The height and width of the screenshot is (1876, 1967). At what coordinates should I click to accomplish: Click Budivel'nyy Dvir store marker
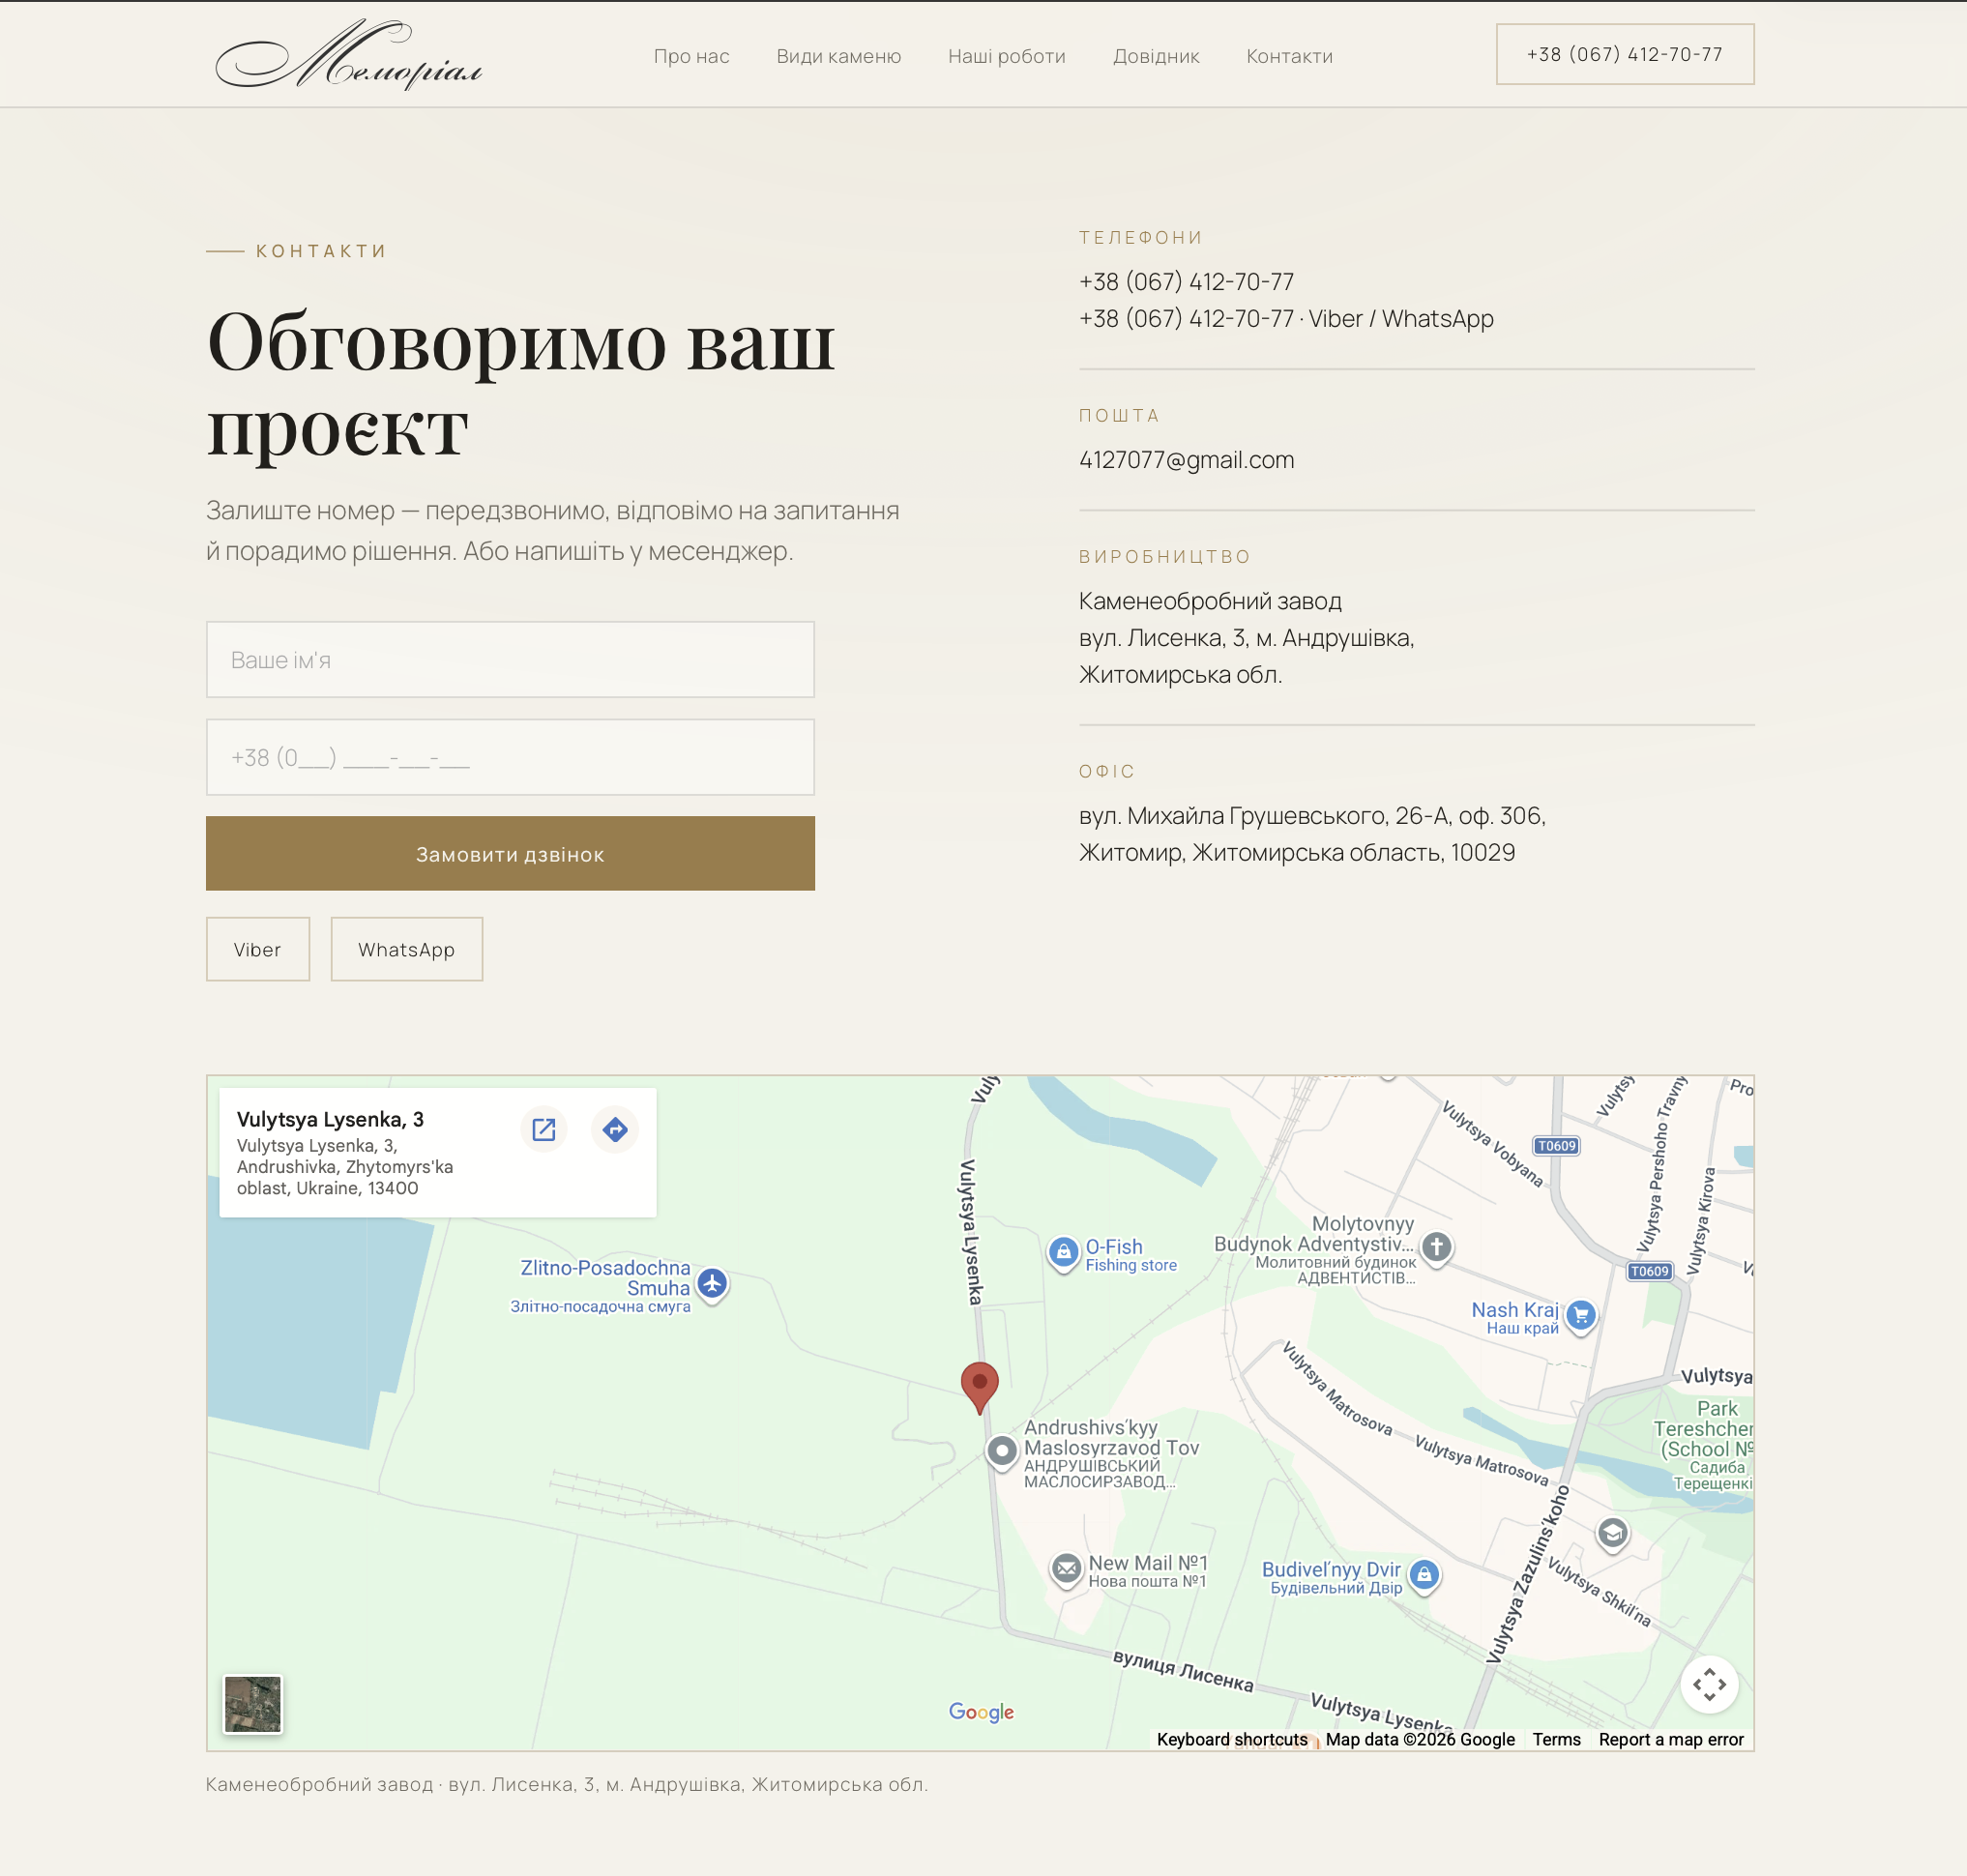pos(1424,1576)
